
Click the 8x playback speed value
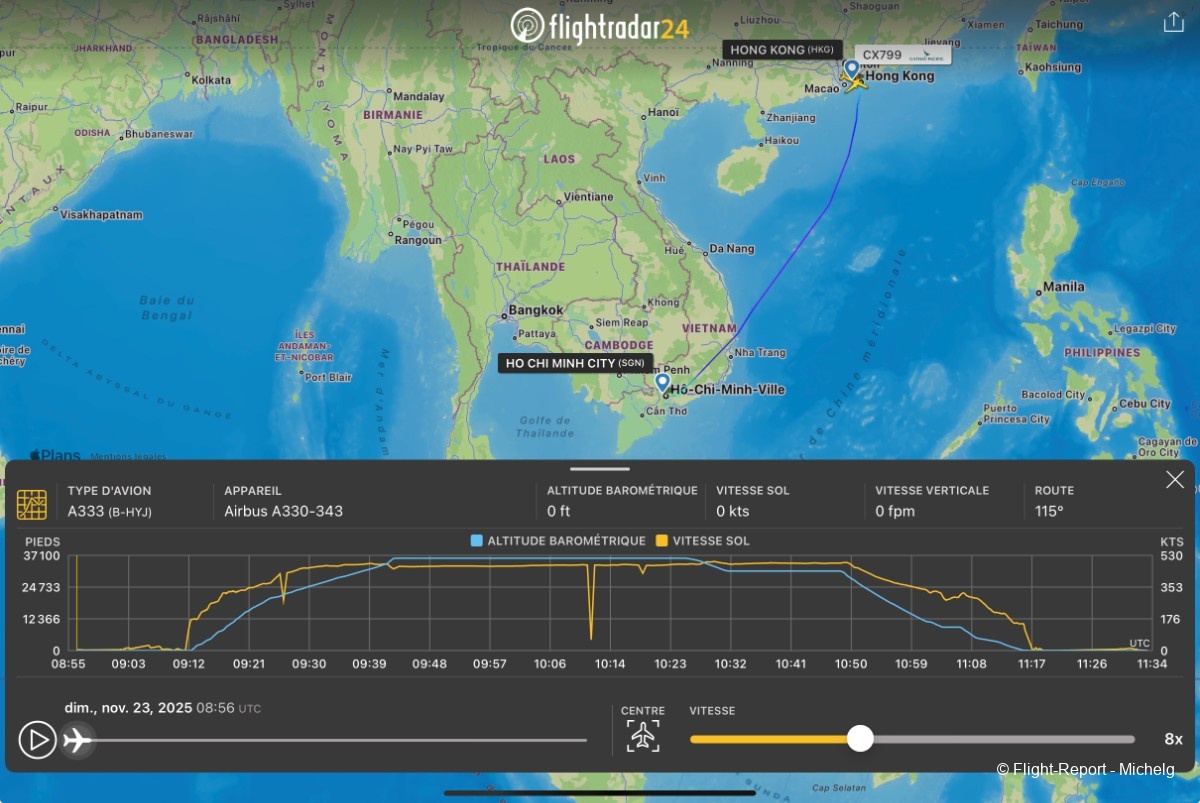(1173, 740)
